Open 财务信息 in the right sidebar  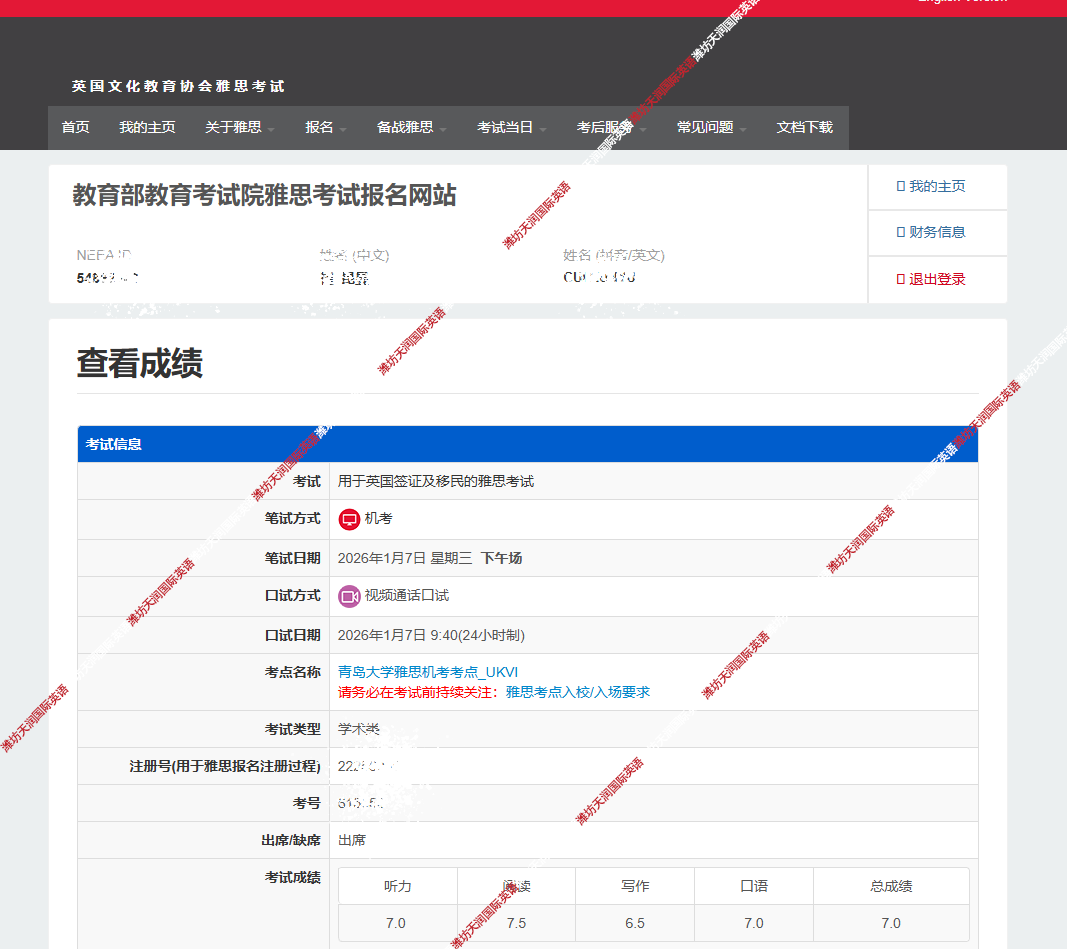point(936,232)
